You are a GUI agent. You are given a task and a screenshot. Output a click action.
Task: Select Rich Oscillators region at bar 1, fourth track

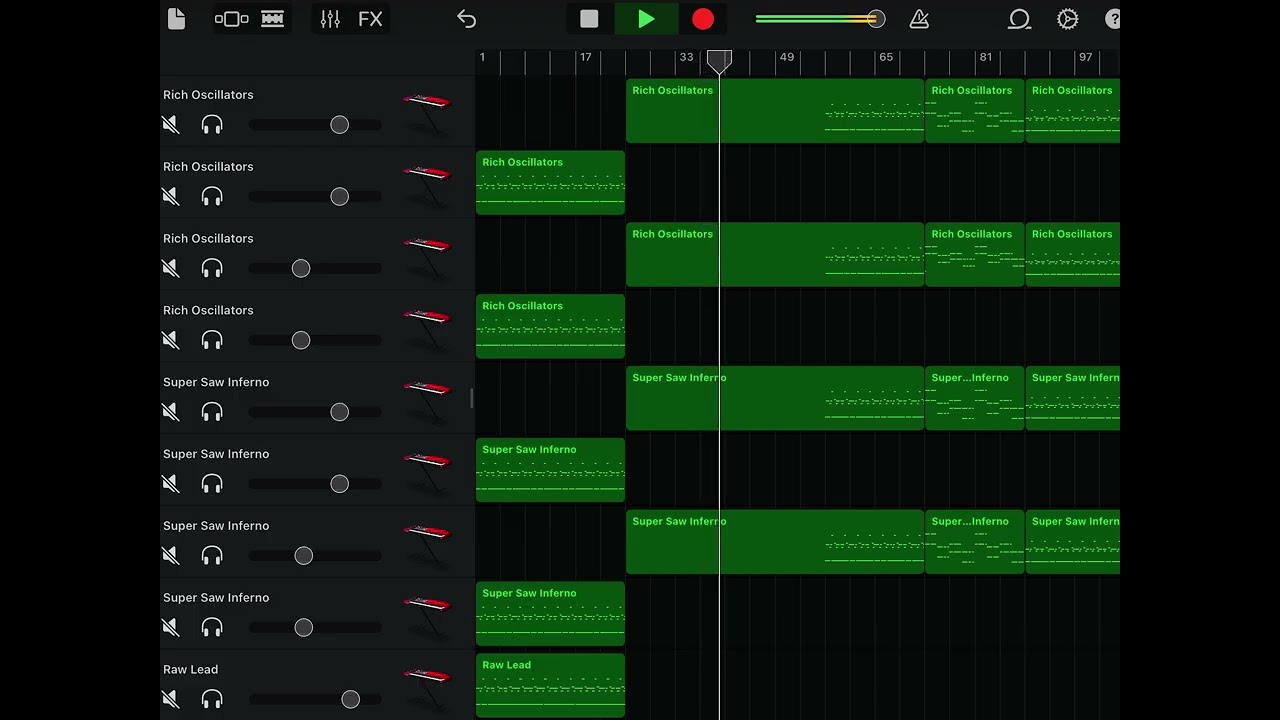coord(550,327)
